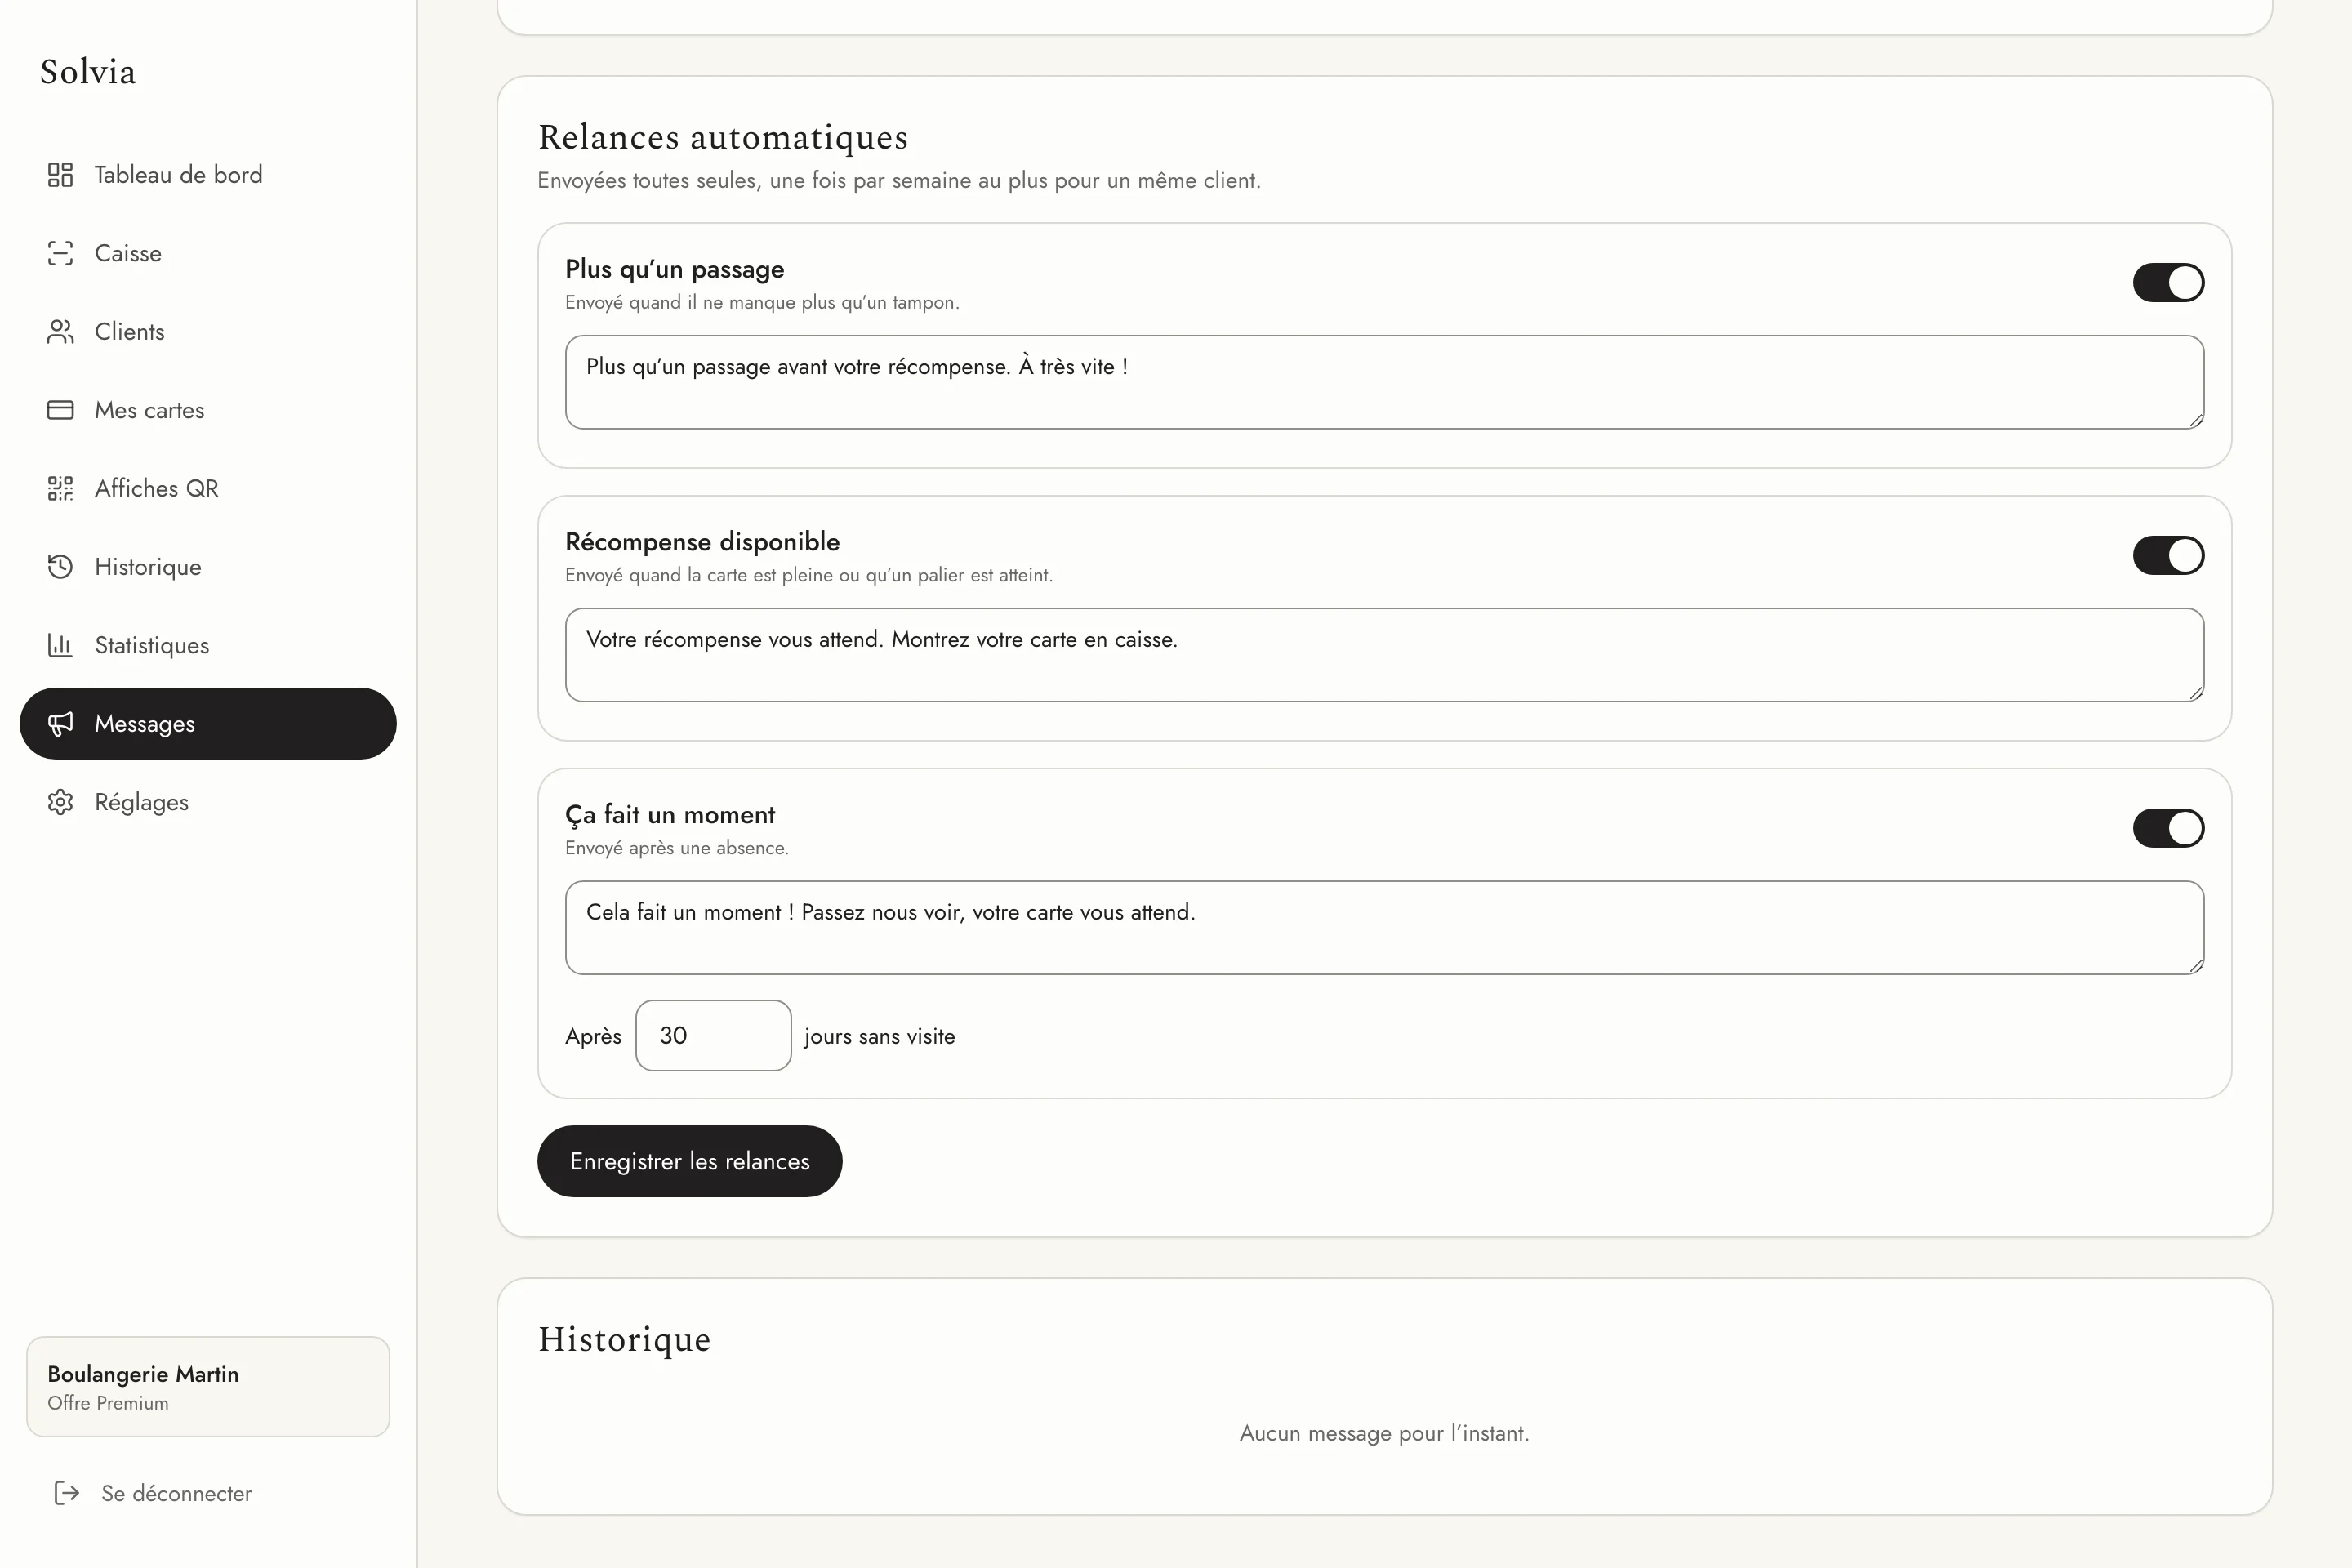Edit the Plus qu'un passage message text
Image resolution: width=2352 pixels, height=1568 pixels.
(1384, 382)
